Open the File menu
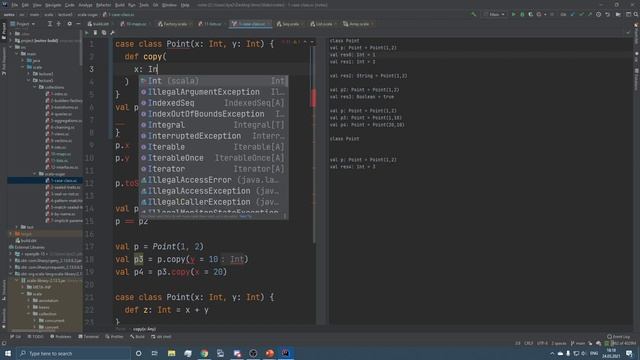640x360 pixels. [x=15, y=5]
